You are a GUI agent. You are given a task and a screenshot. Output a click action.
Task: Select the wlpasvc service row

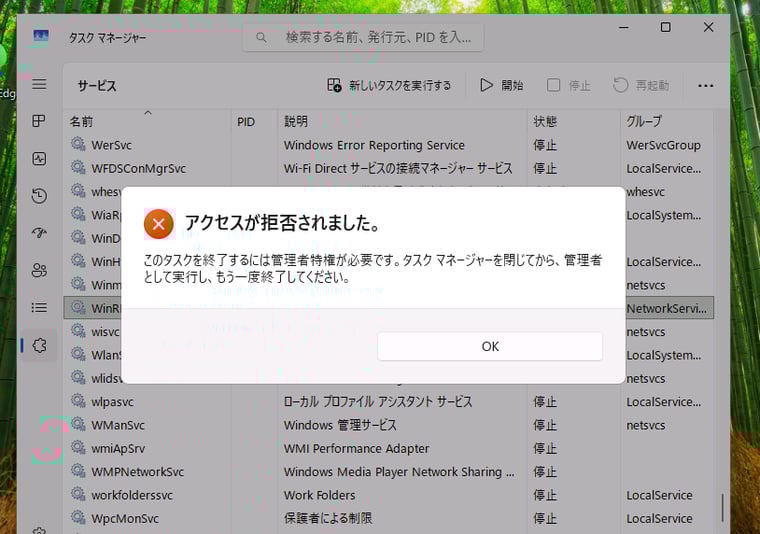tap(389, 402)
